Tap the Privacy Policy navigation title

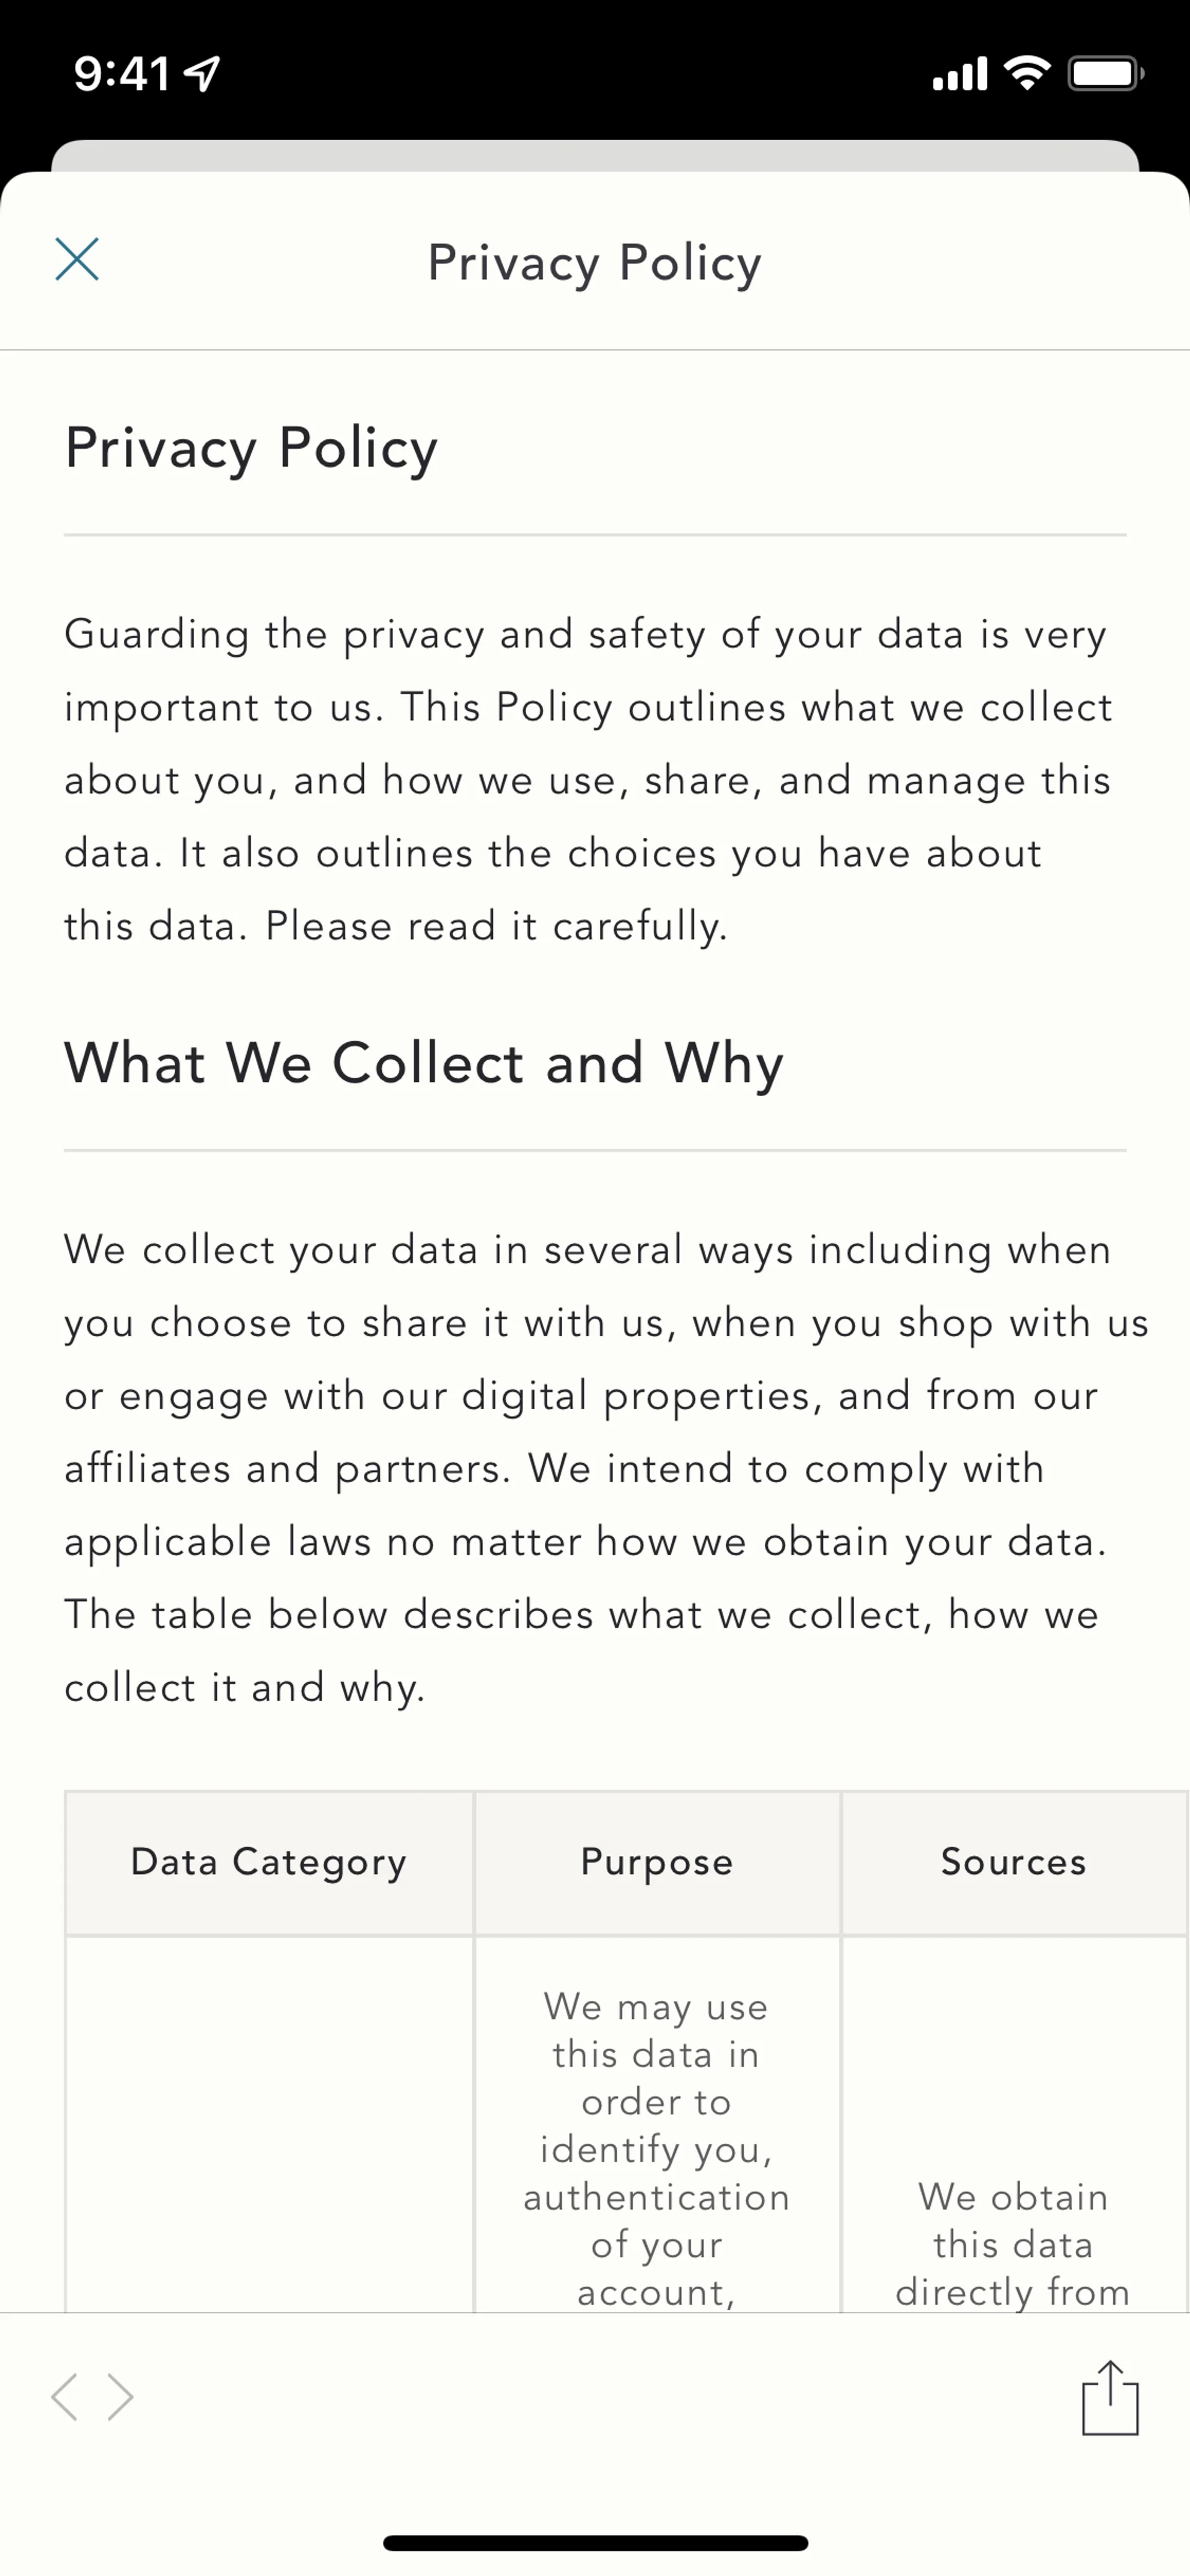pyautogui.click(x=594, y=262)
